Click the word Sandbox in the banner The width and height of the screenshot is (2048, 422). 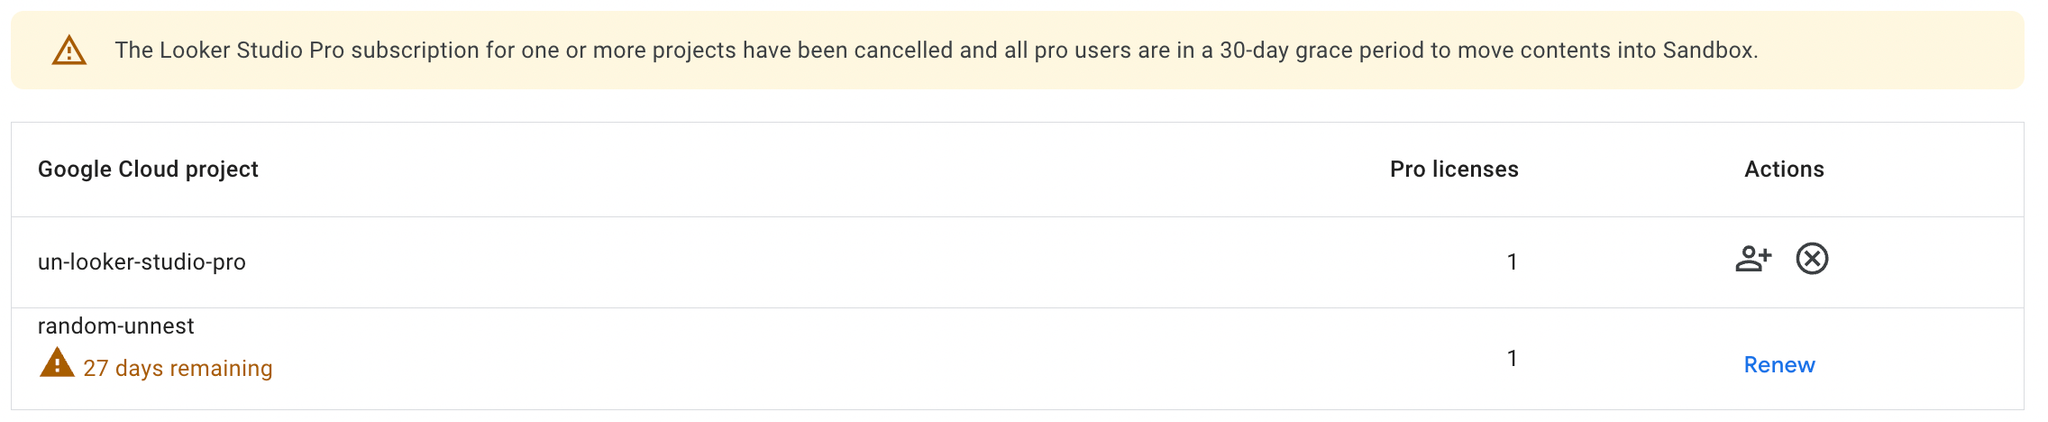(x=1708, y=50)
